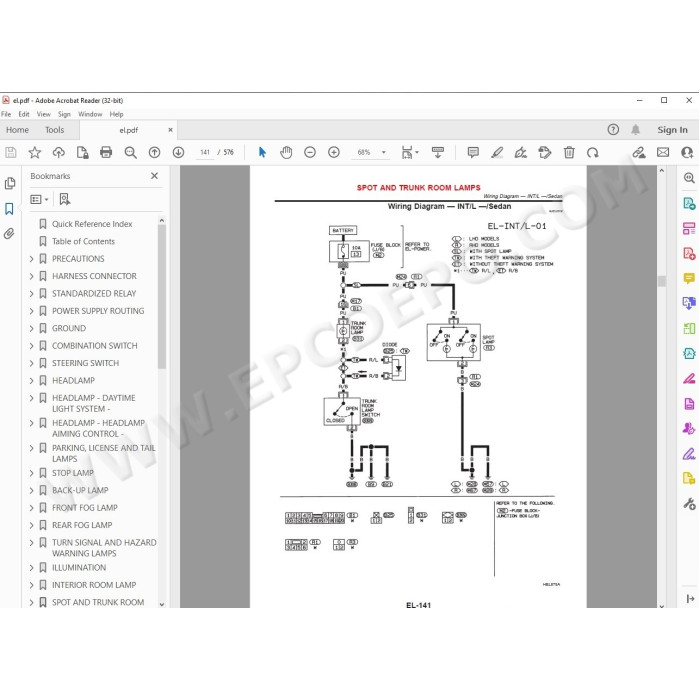
Task: Toggle the Attachments panel icon
Action: (9, 233)
